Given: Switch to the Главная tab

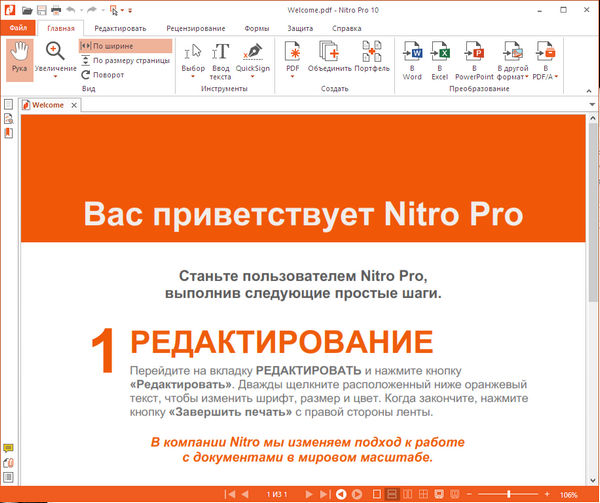Looking at the screenshot, I should pos(61,28).
